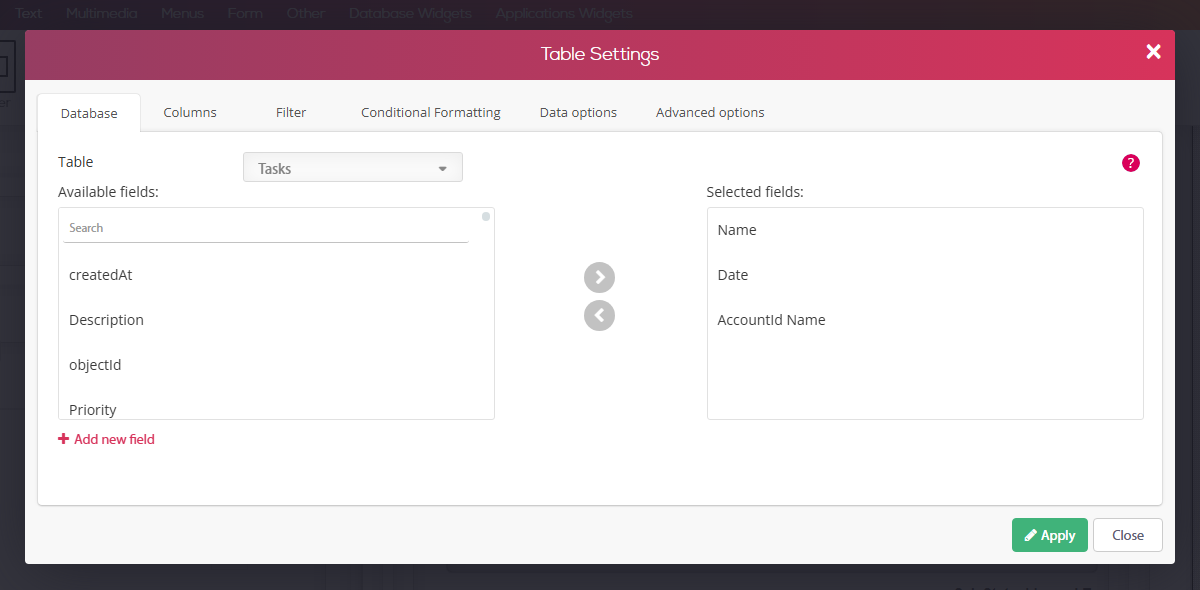Remove field using the left arrow button
Viewport: 1200px width, 590px height.
click(x=599, y=315)
